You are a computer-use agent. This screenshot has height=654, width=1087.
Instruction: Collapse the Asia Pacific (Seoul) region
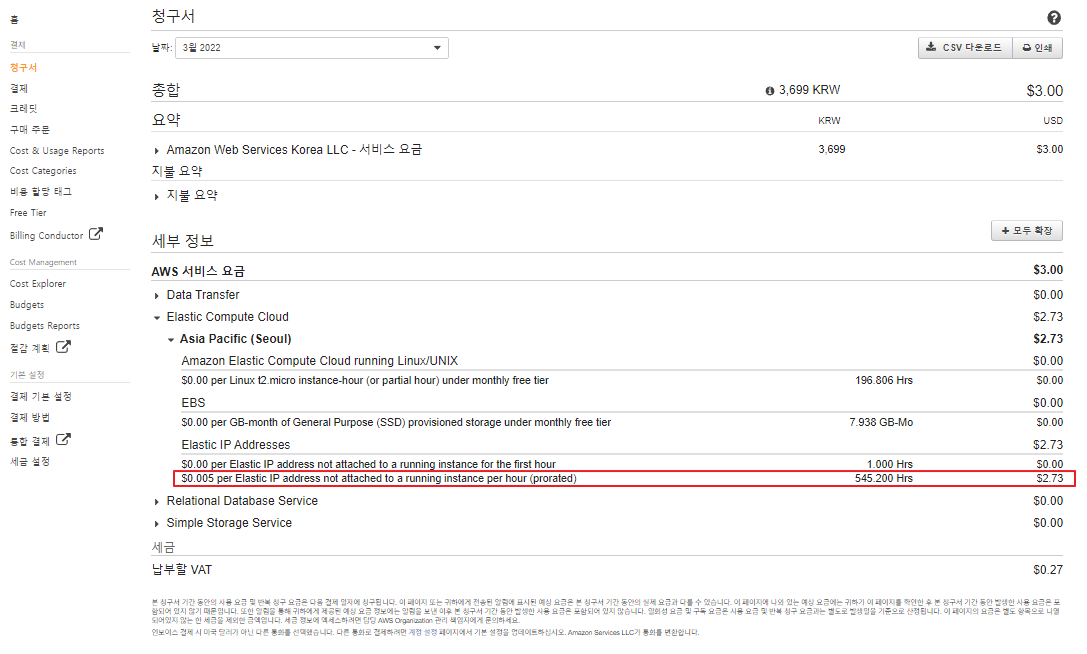coord(171,340)
